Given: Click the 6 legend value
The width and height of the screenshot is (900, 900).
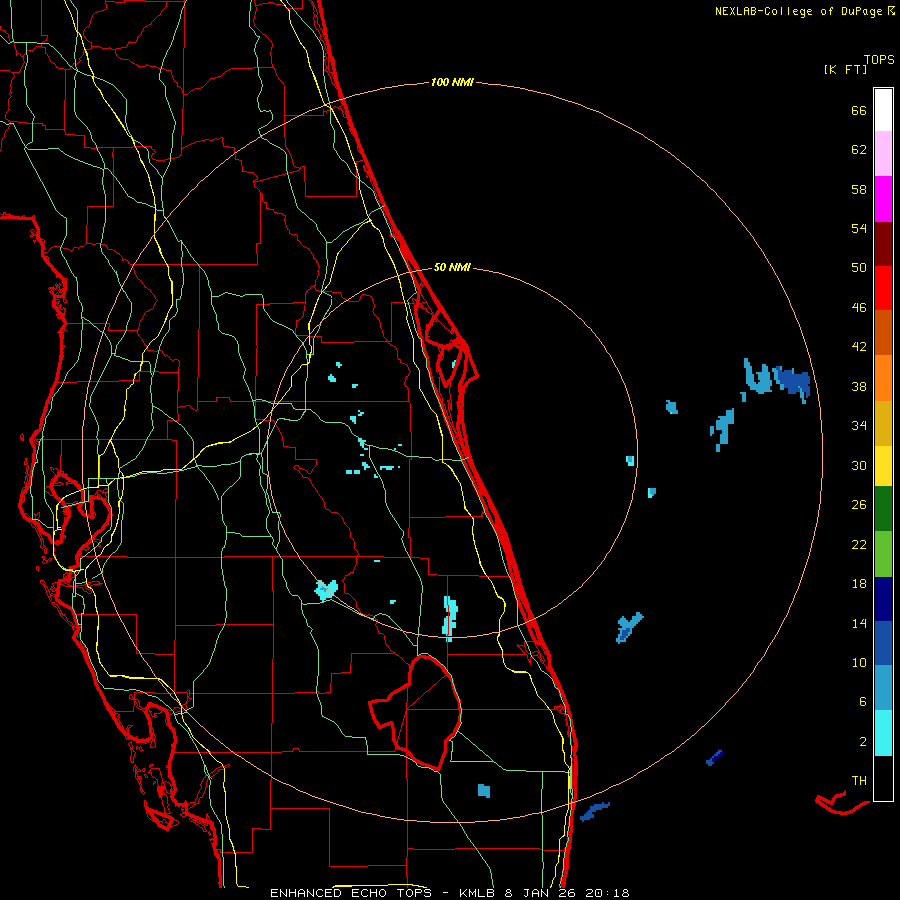Looking at the screenshot, I should (863, 702).
